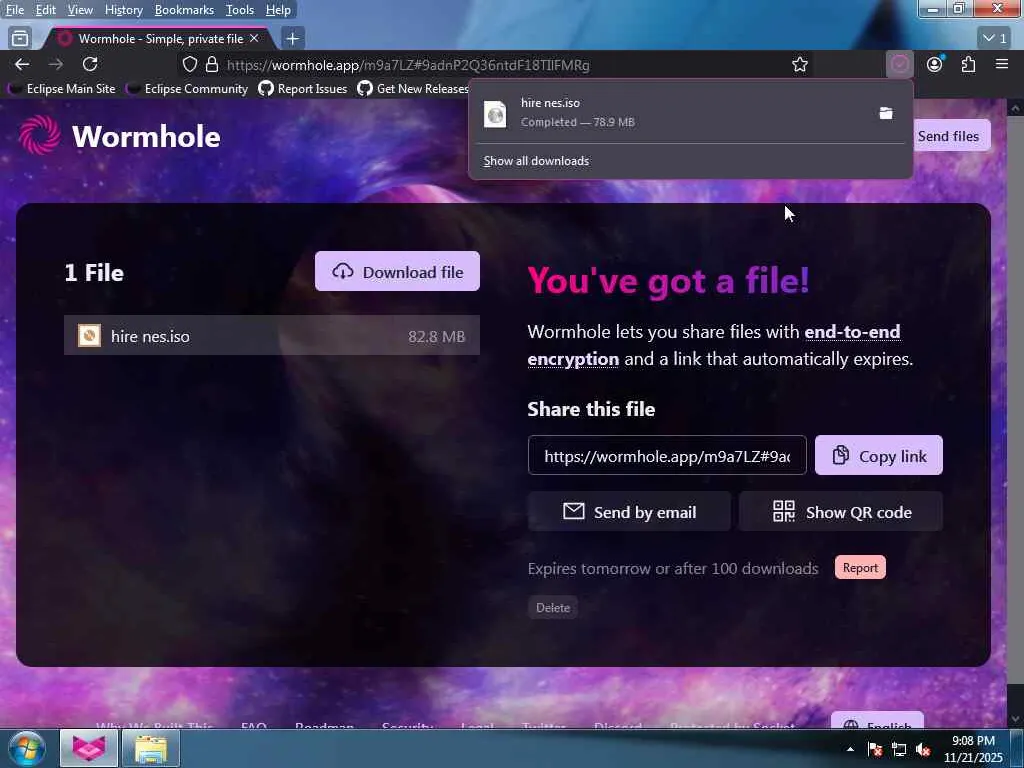Click the Copy link button

click(x=878, y=455)
